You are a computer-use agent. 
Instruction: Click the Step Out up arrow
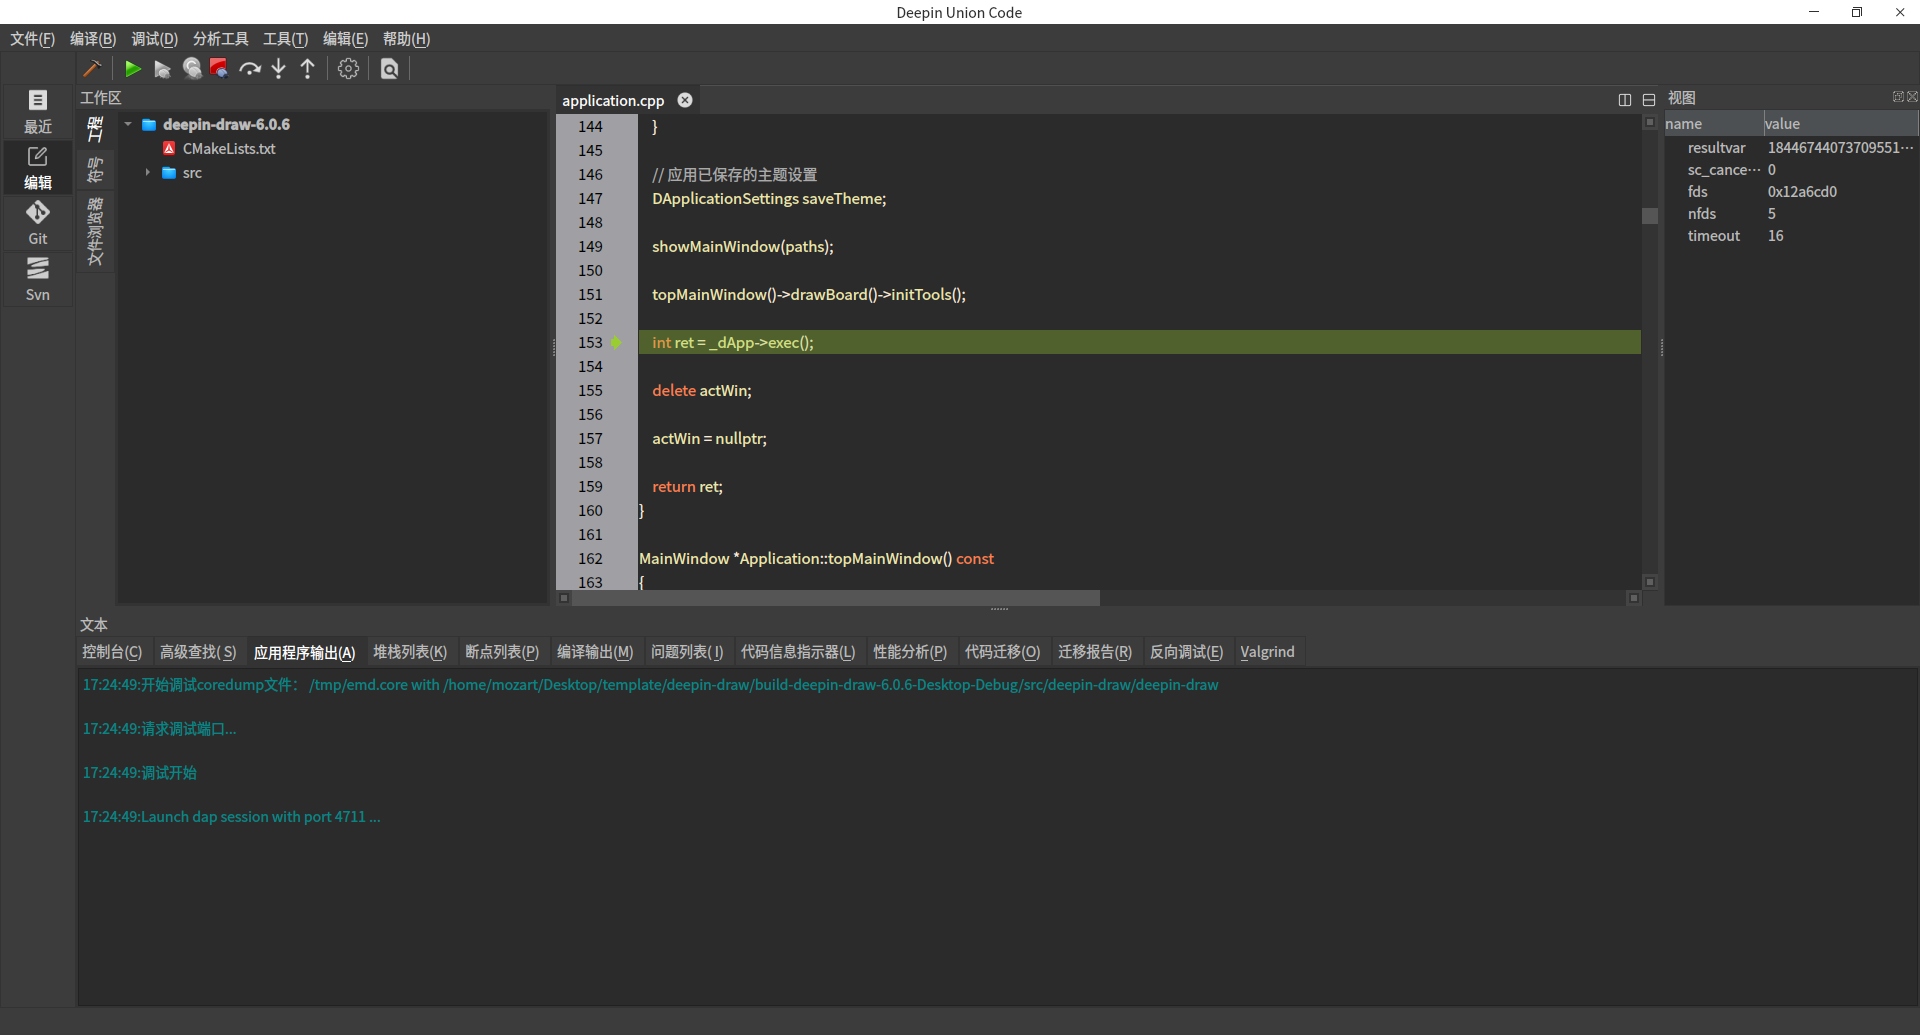coord(308,68)
